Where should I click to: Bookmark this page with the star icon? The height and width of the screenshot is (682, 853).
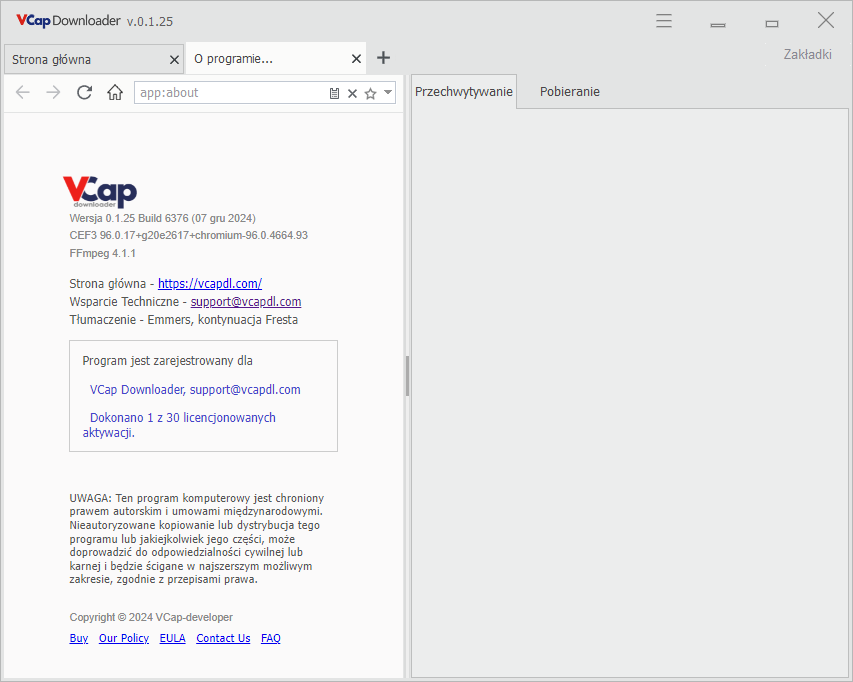pos(370,94)
